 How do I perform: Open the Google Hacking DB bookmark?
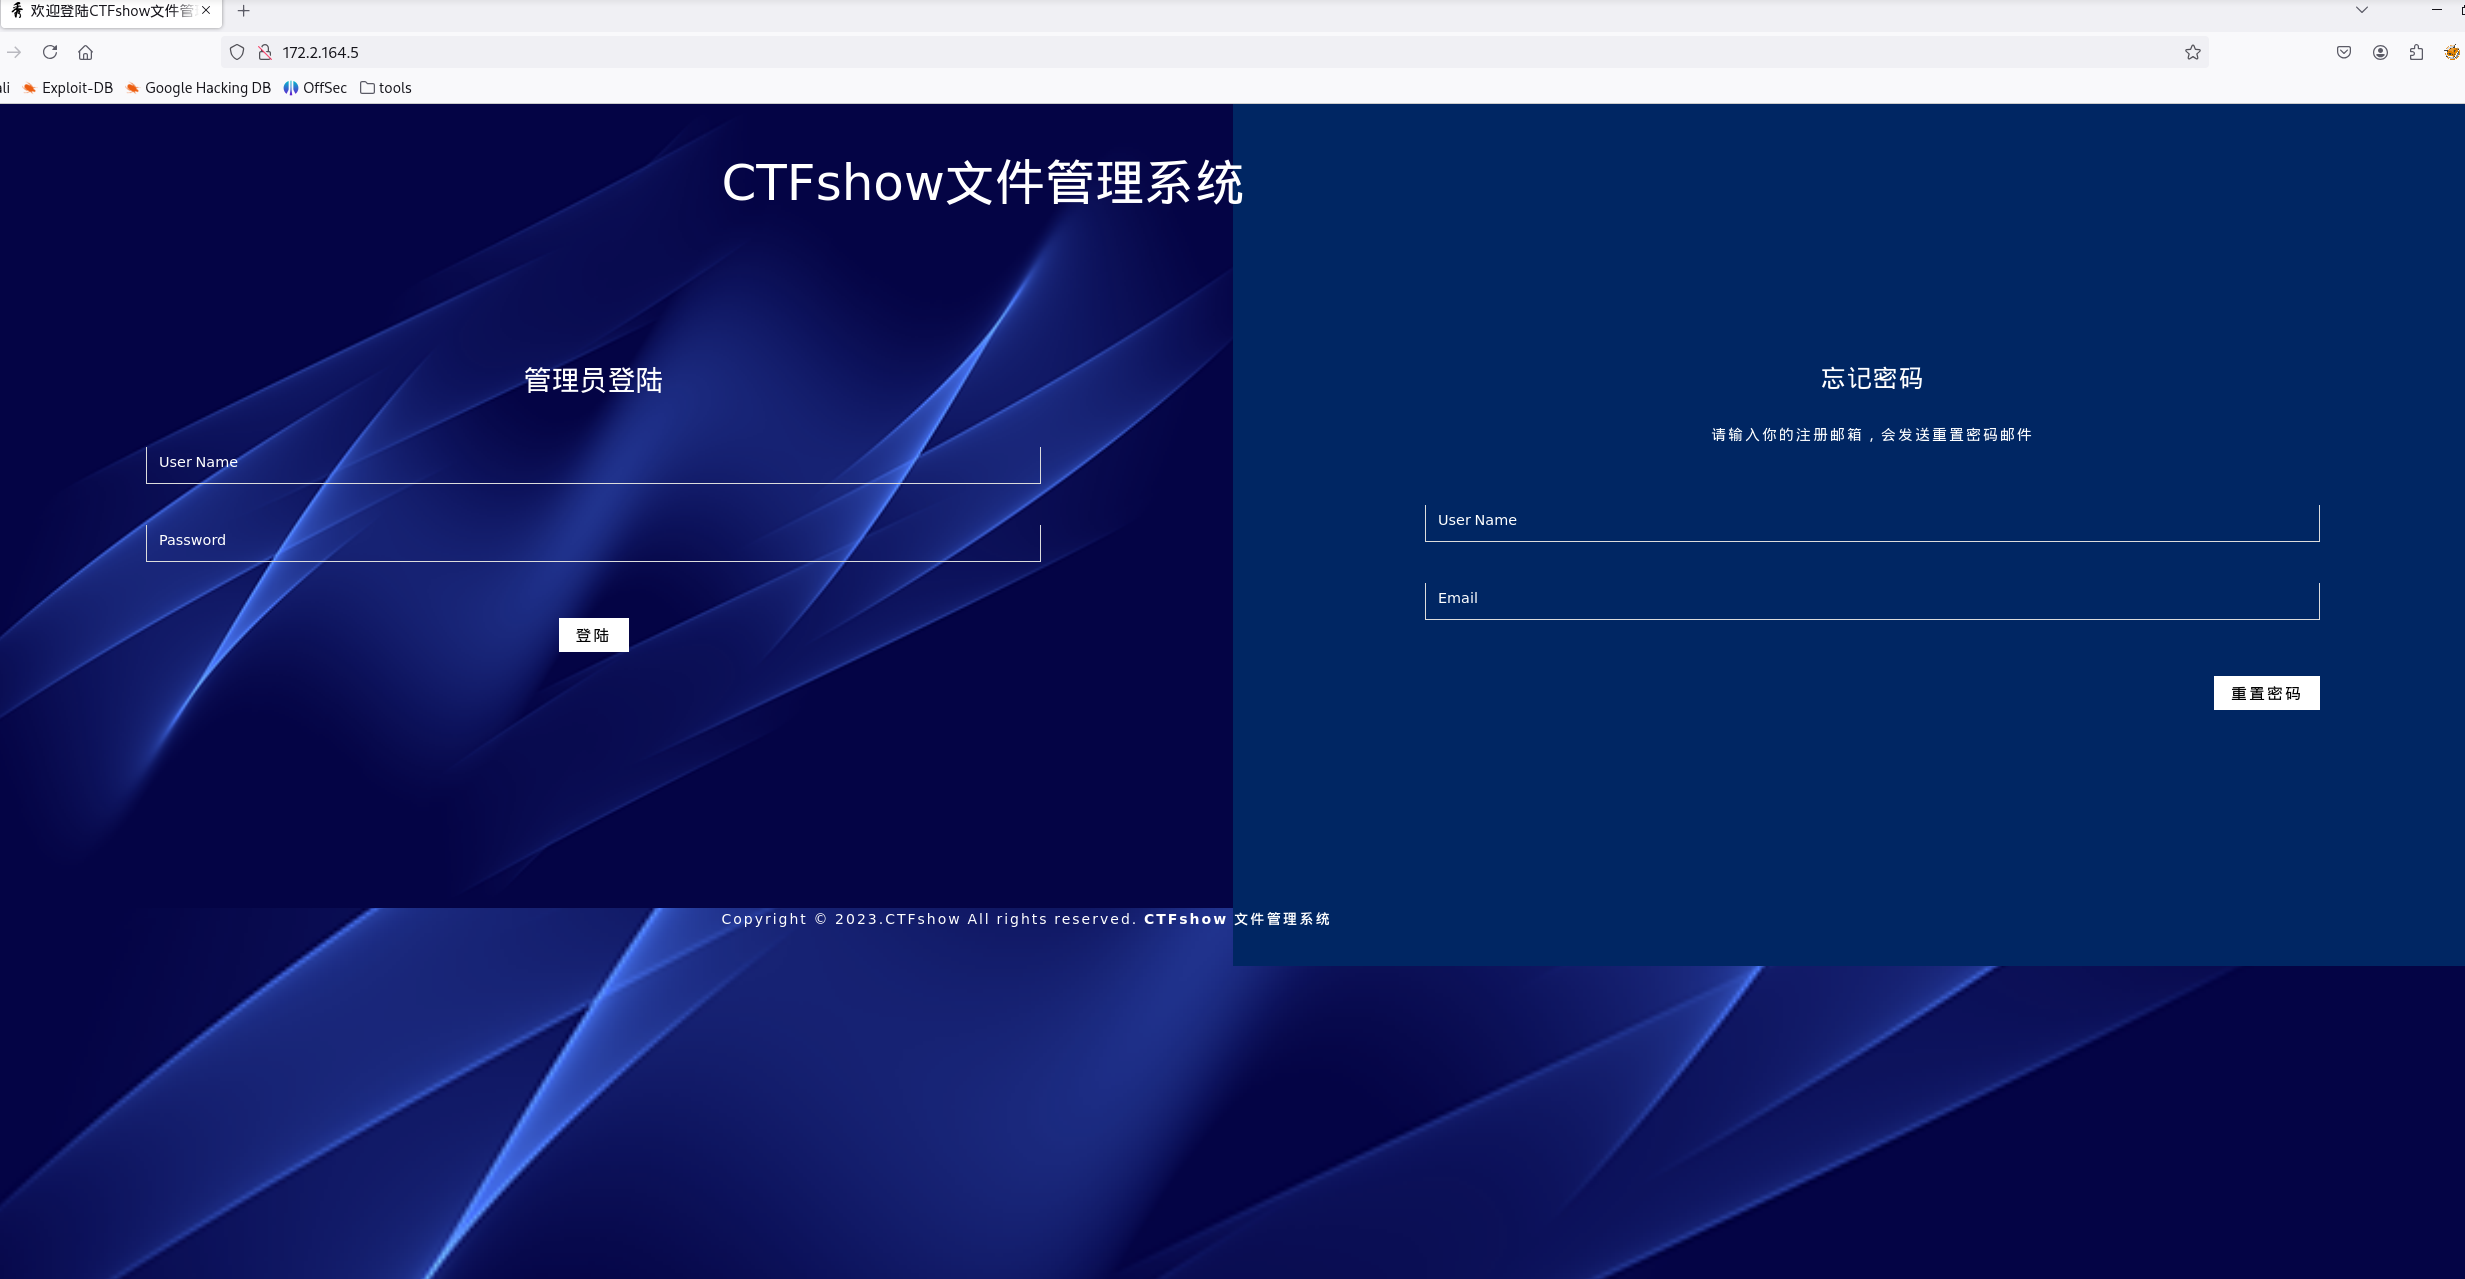point(199,88)
